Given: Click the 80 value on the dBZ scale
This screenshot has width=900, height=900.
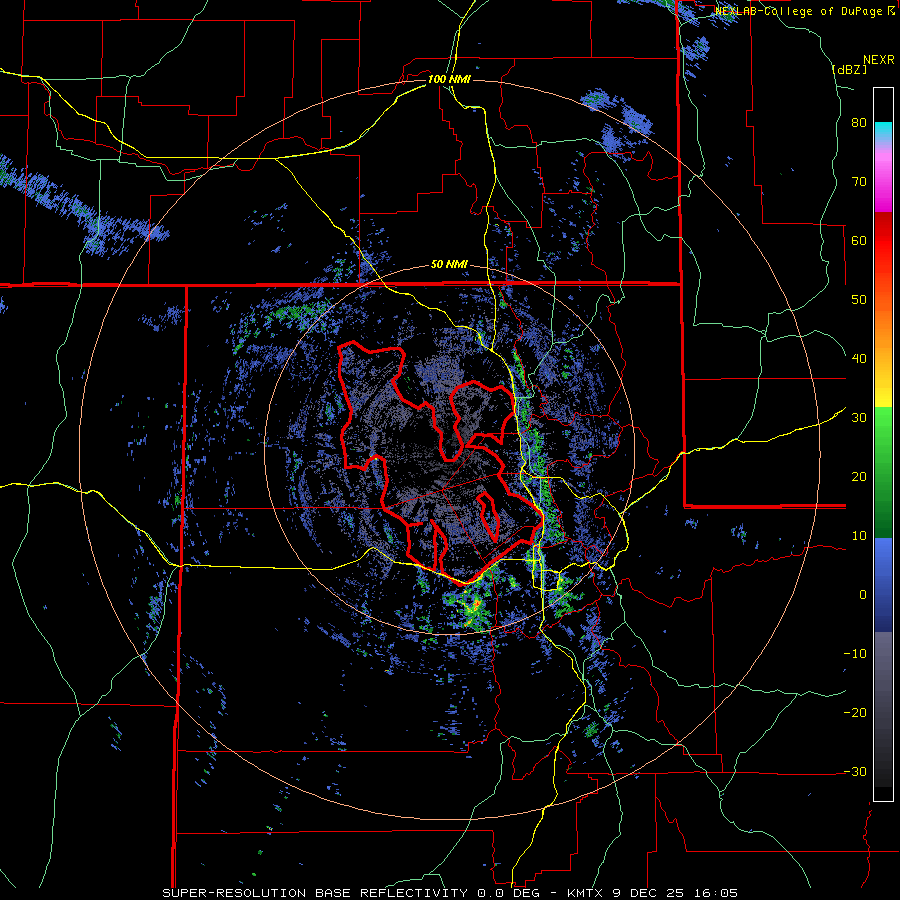Looking at the screenshot, I should tap(859, 123).
